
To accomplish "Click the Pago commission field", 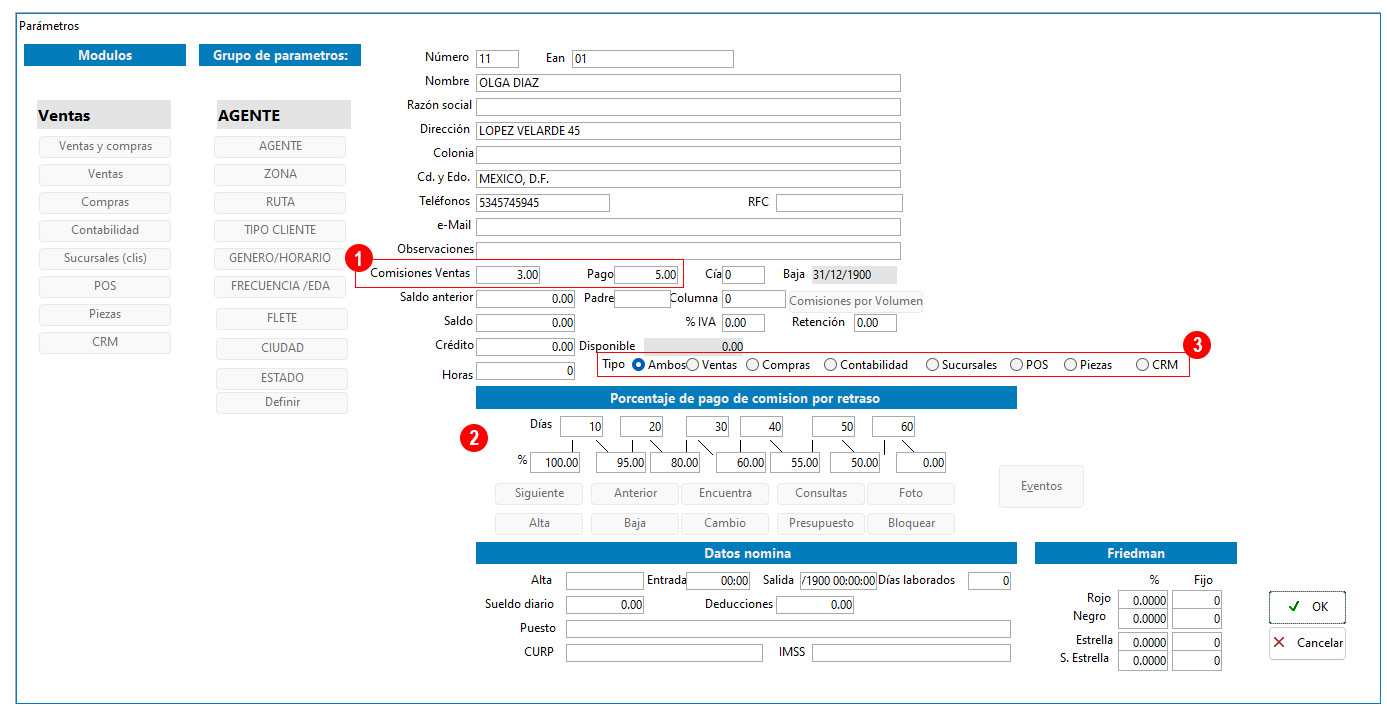I will pos(646,275).
